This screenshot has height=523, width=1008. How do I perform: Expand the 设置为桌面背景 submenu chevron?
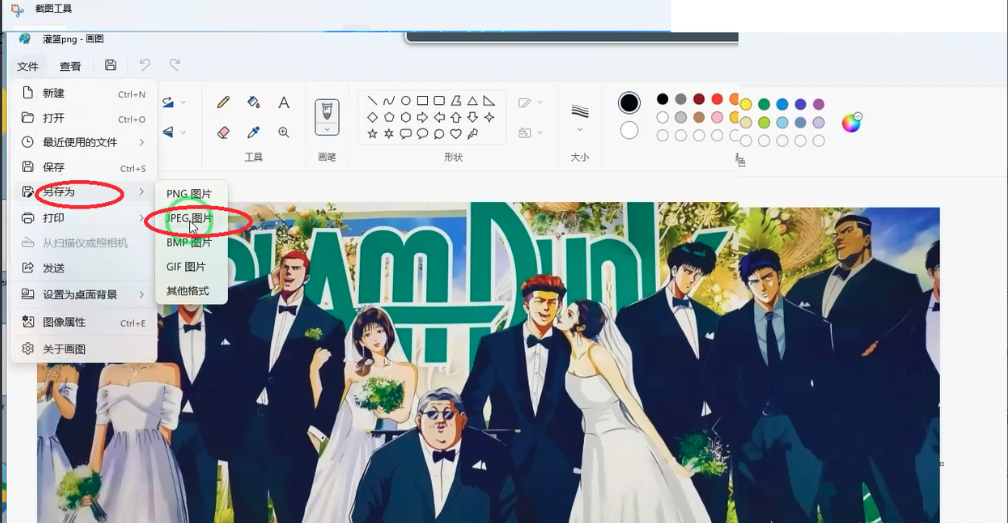pos(141,294)
